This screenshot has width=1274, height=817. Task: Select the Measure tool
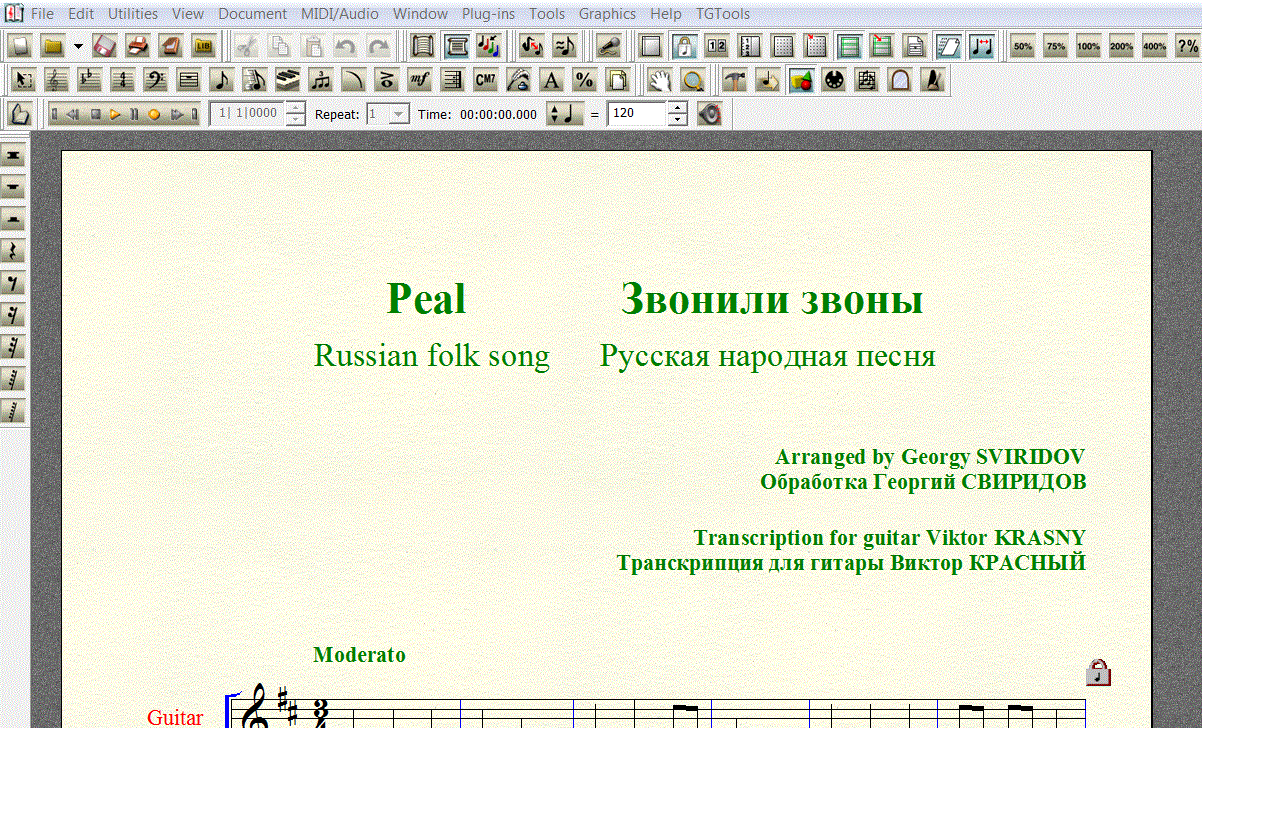[189, 80]
